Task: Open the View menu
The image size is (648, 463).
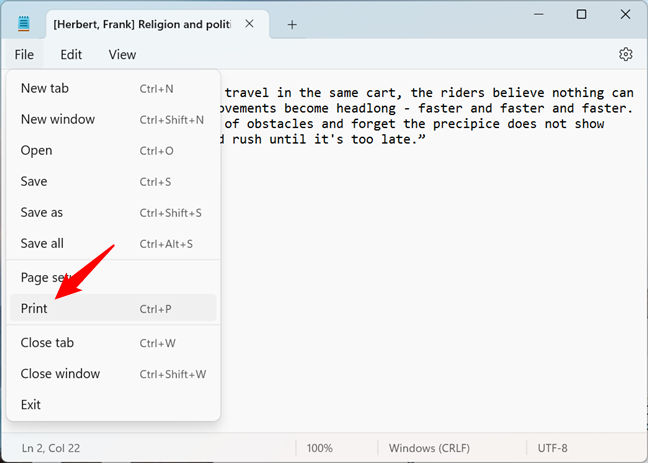Action: tap(122, 55)
